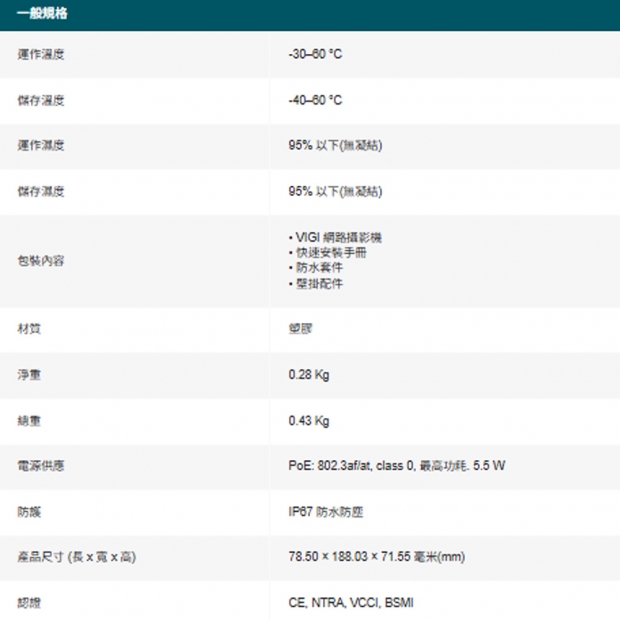Click the -40–60 °C storage temperature value

click(314, 100)
